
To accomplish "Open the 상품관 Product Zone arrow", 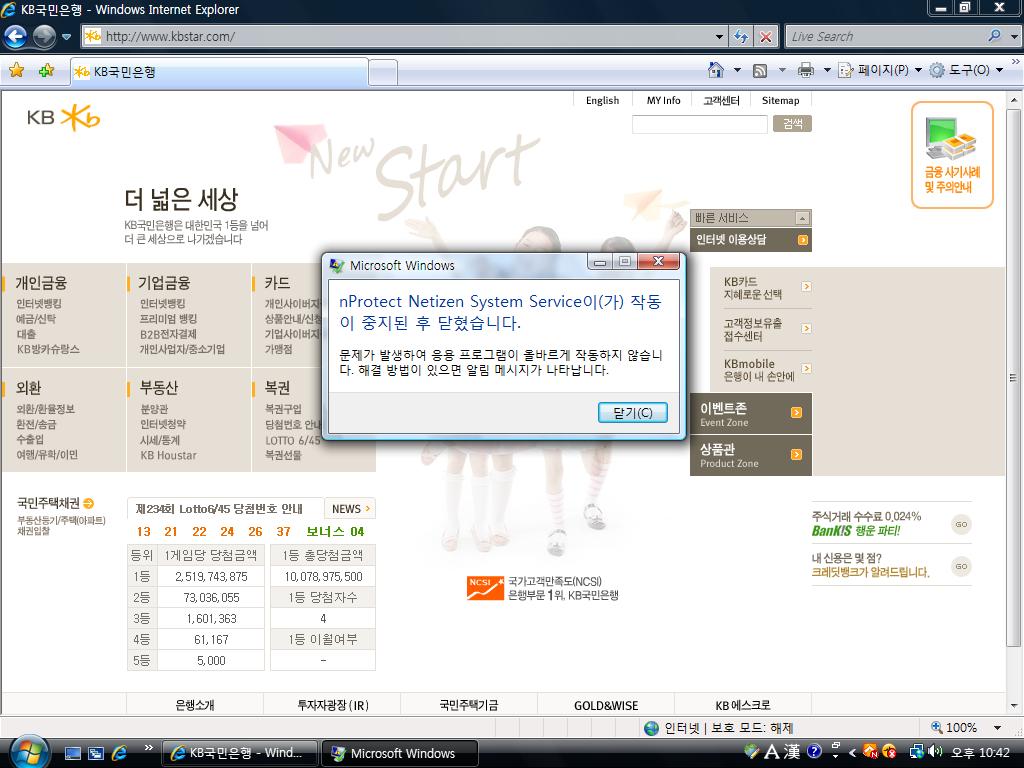I will pos(796,455).
